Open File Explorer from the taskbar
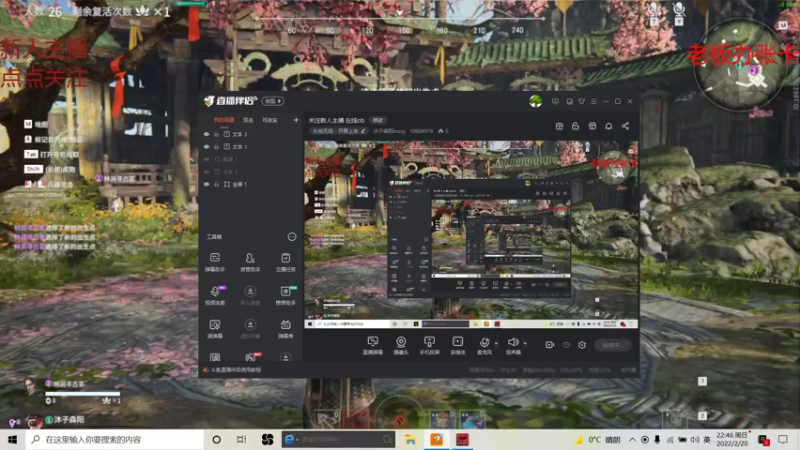This screenshot has height=450, width=800. click(410, 439)
